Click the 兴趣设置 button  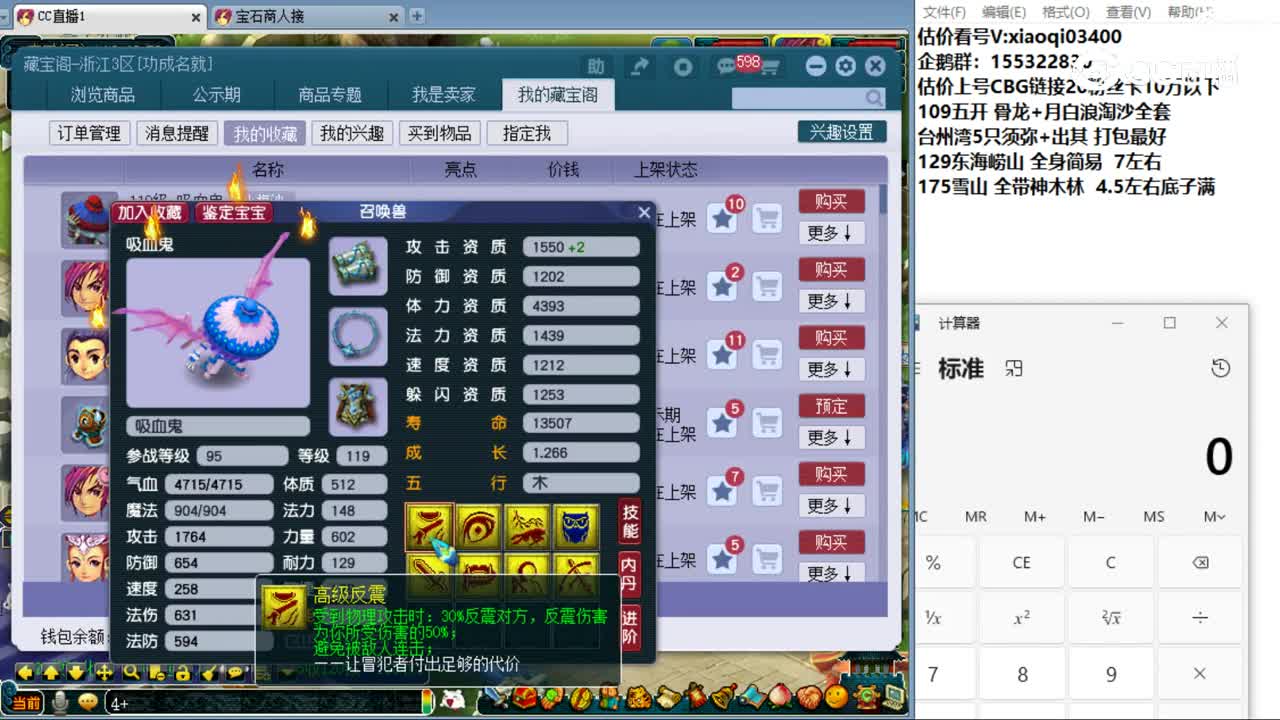pos(841,132)
